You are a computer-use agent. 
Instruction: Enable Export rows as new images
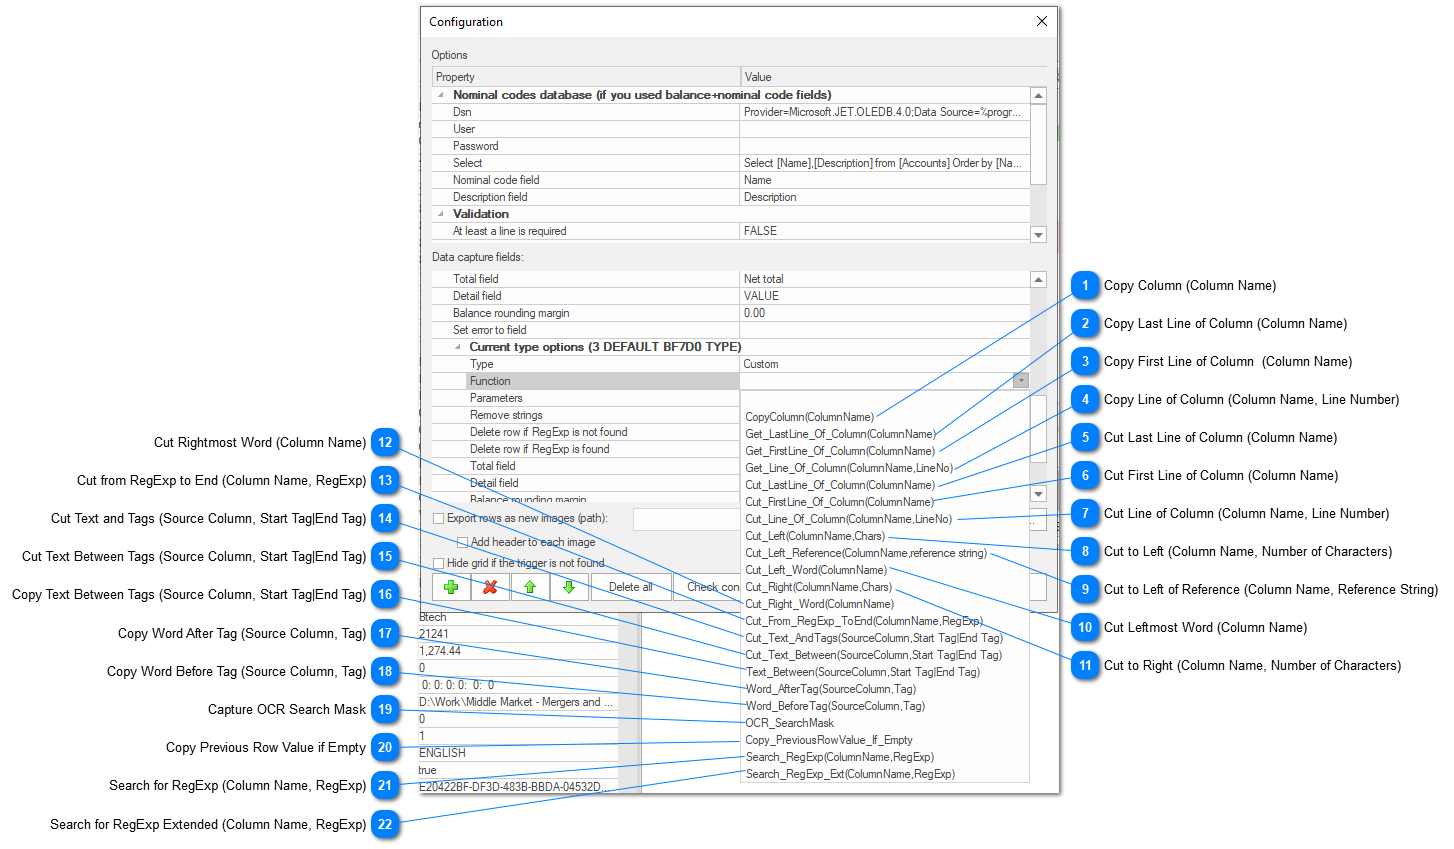pyautogui.click(x=437, y=519)
